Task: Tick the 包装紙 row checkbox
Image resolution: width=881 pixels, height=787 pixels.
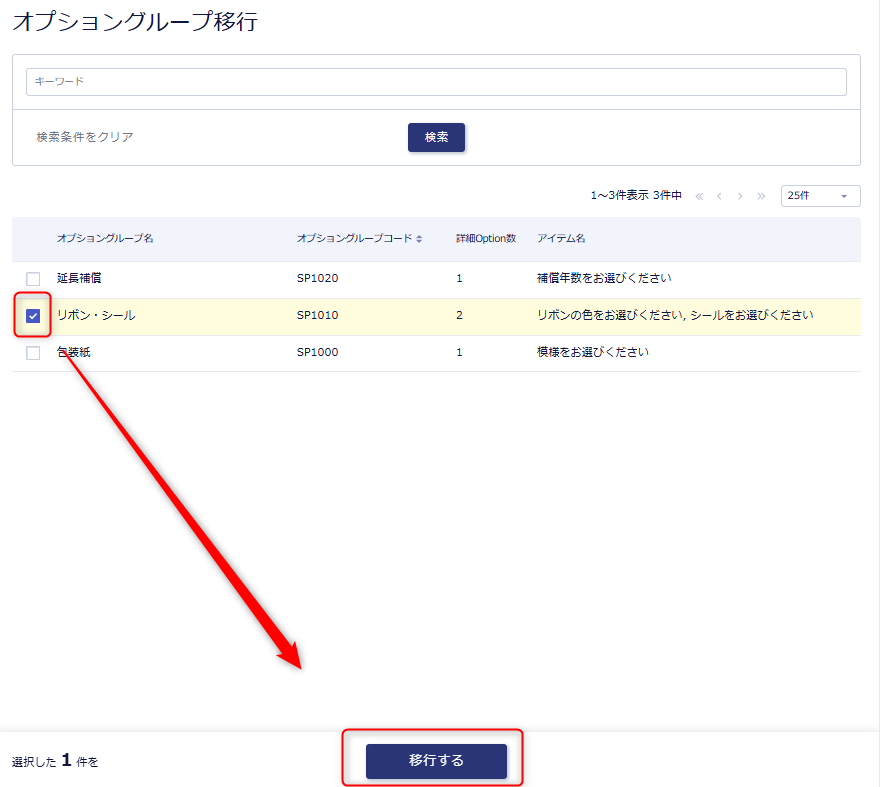Action: coord(33,353)
